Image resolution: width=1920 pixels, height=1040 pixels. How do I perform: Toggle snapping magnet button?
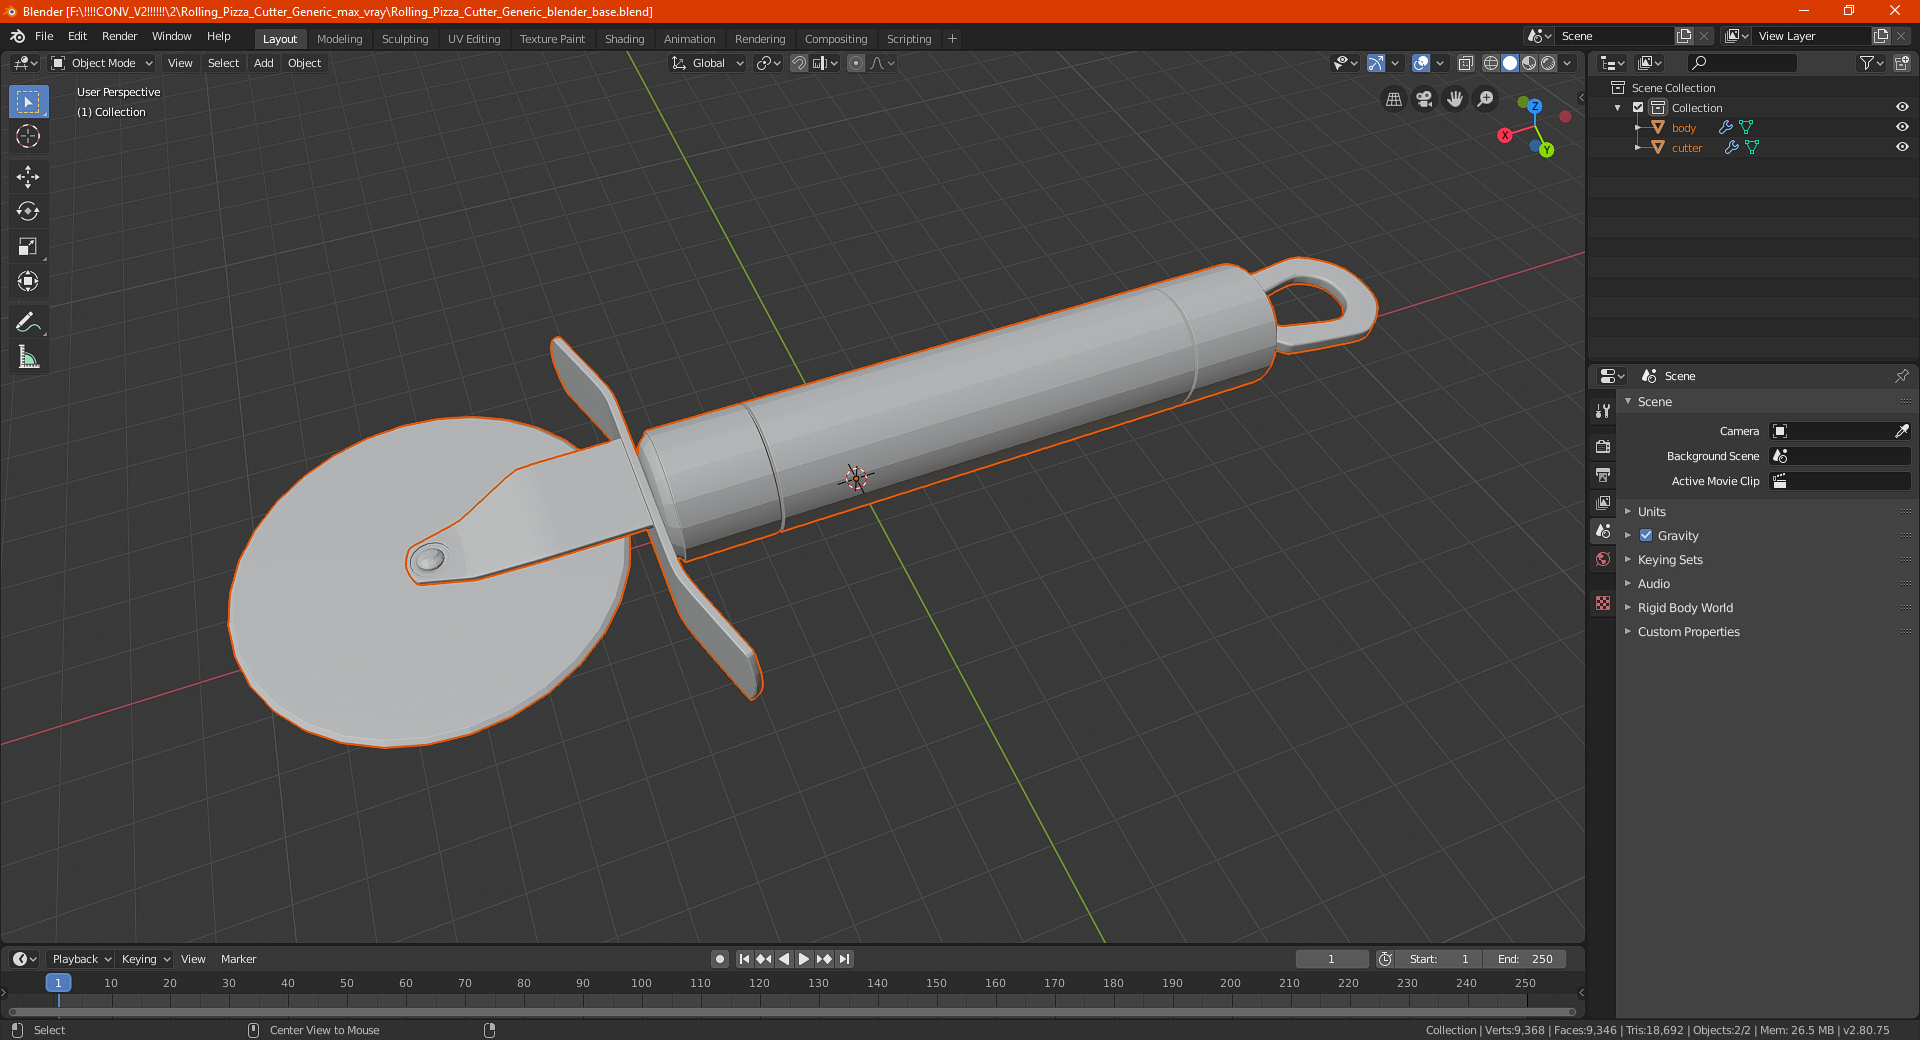[798, 63]
